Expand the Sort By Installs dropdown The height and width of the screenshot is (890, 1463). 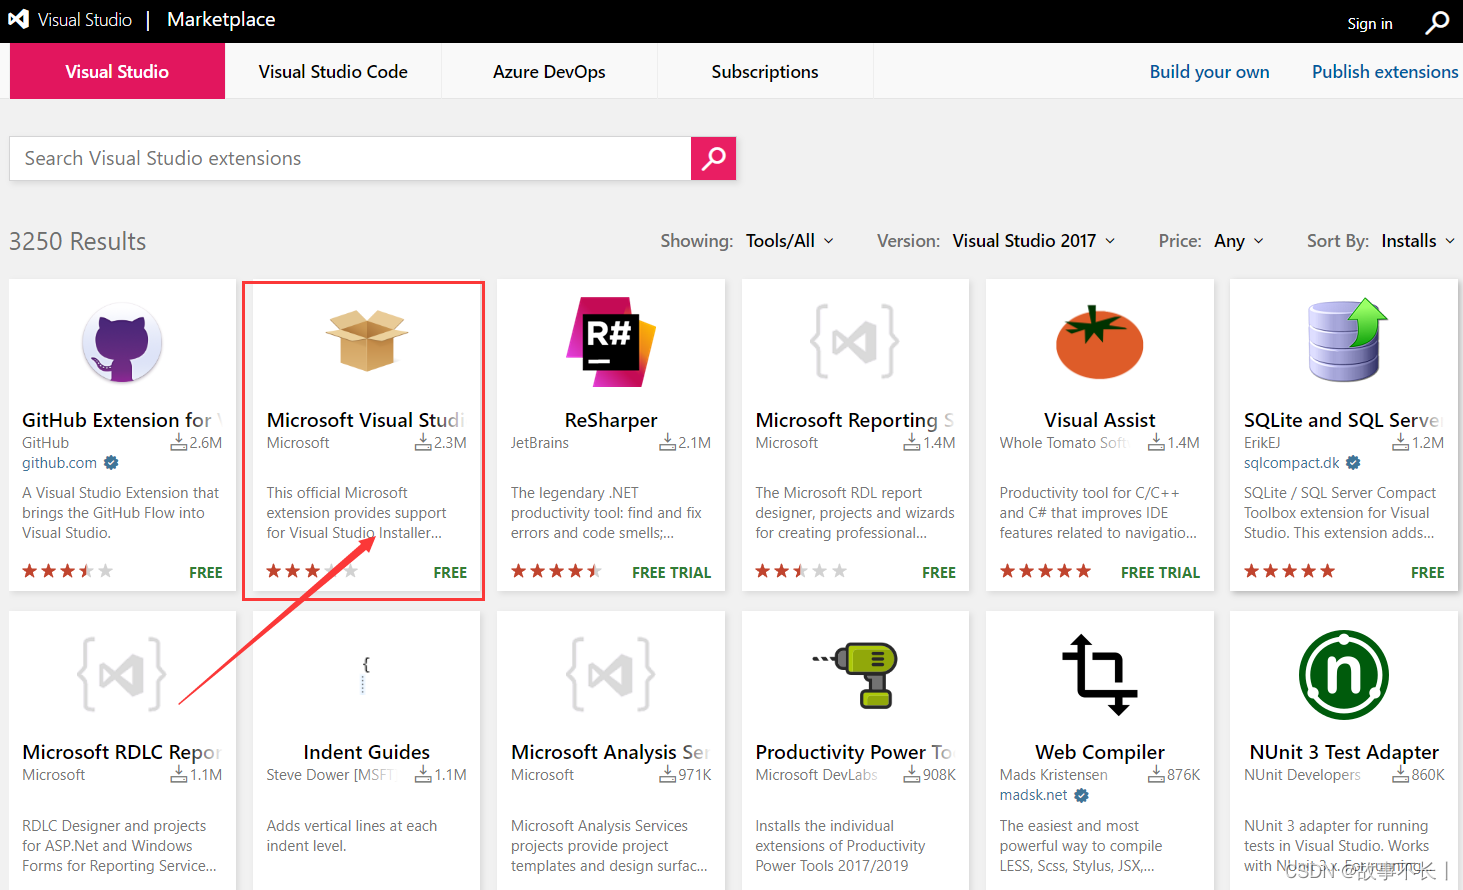click(x=1418, y=241)
